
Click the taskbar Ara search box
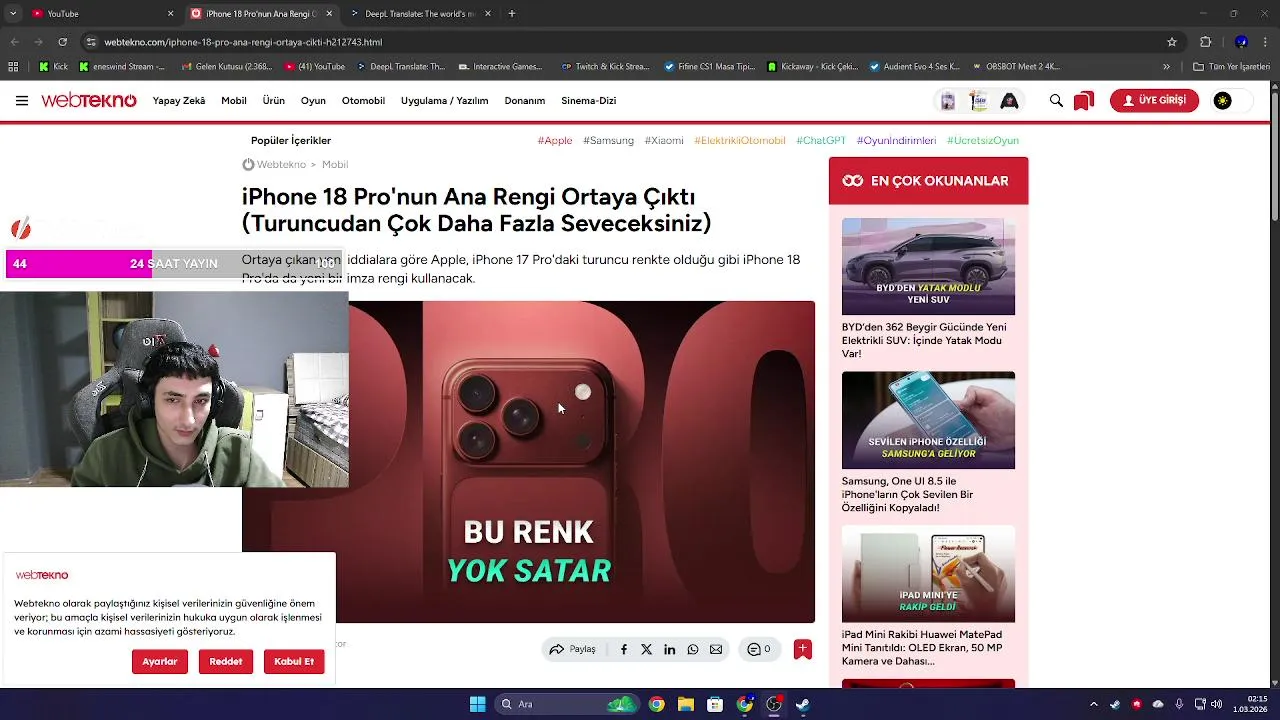[x=568, y=704]
